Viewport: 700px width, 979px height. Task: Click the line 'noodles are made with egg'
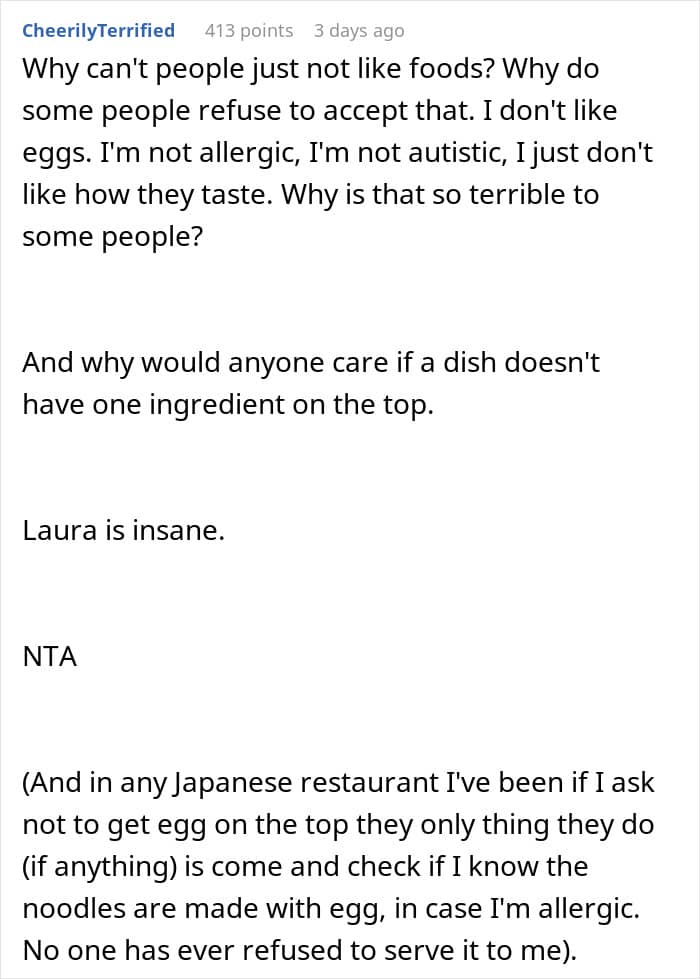click(x=331, y=909)
